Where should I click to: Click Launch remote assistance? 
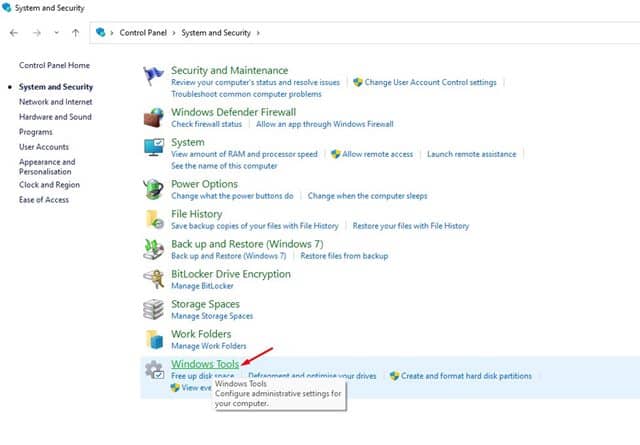[x=471, y=154]
